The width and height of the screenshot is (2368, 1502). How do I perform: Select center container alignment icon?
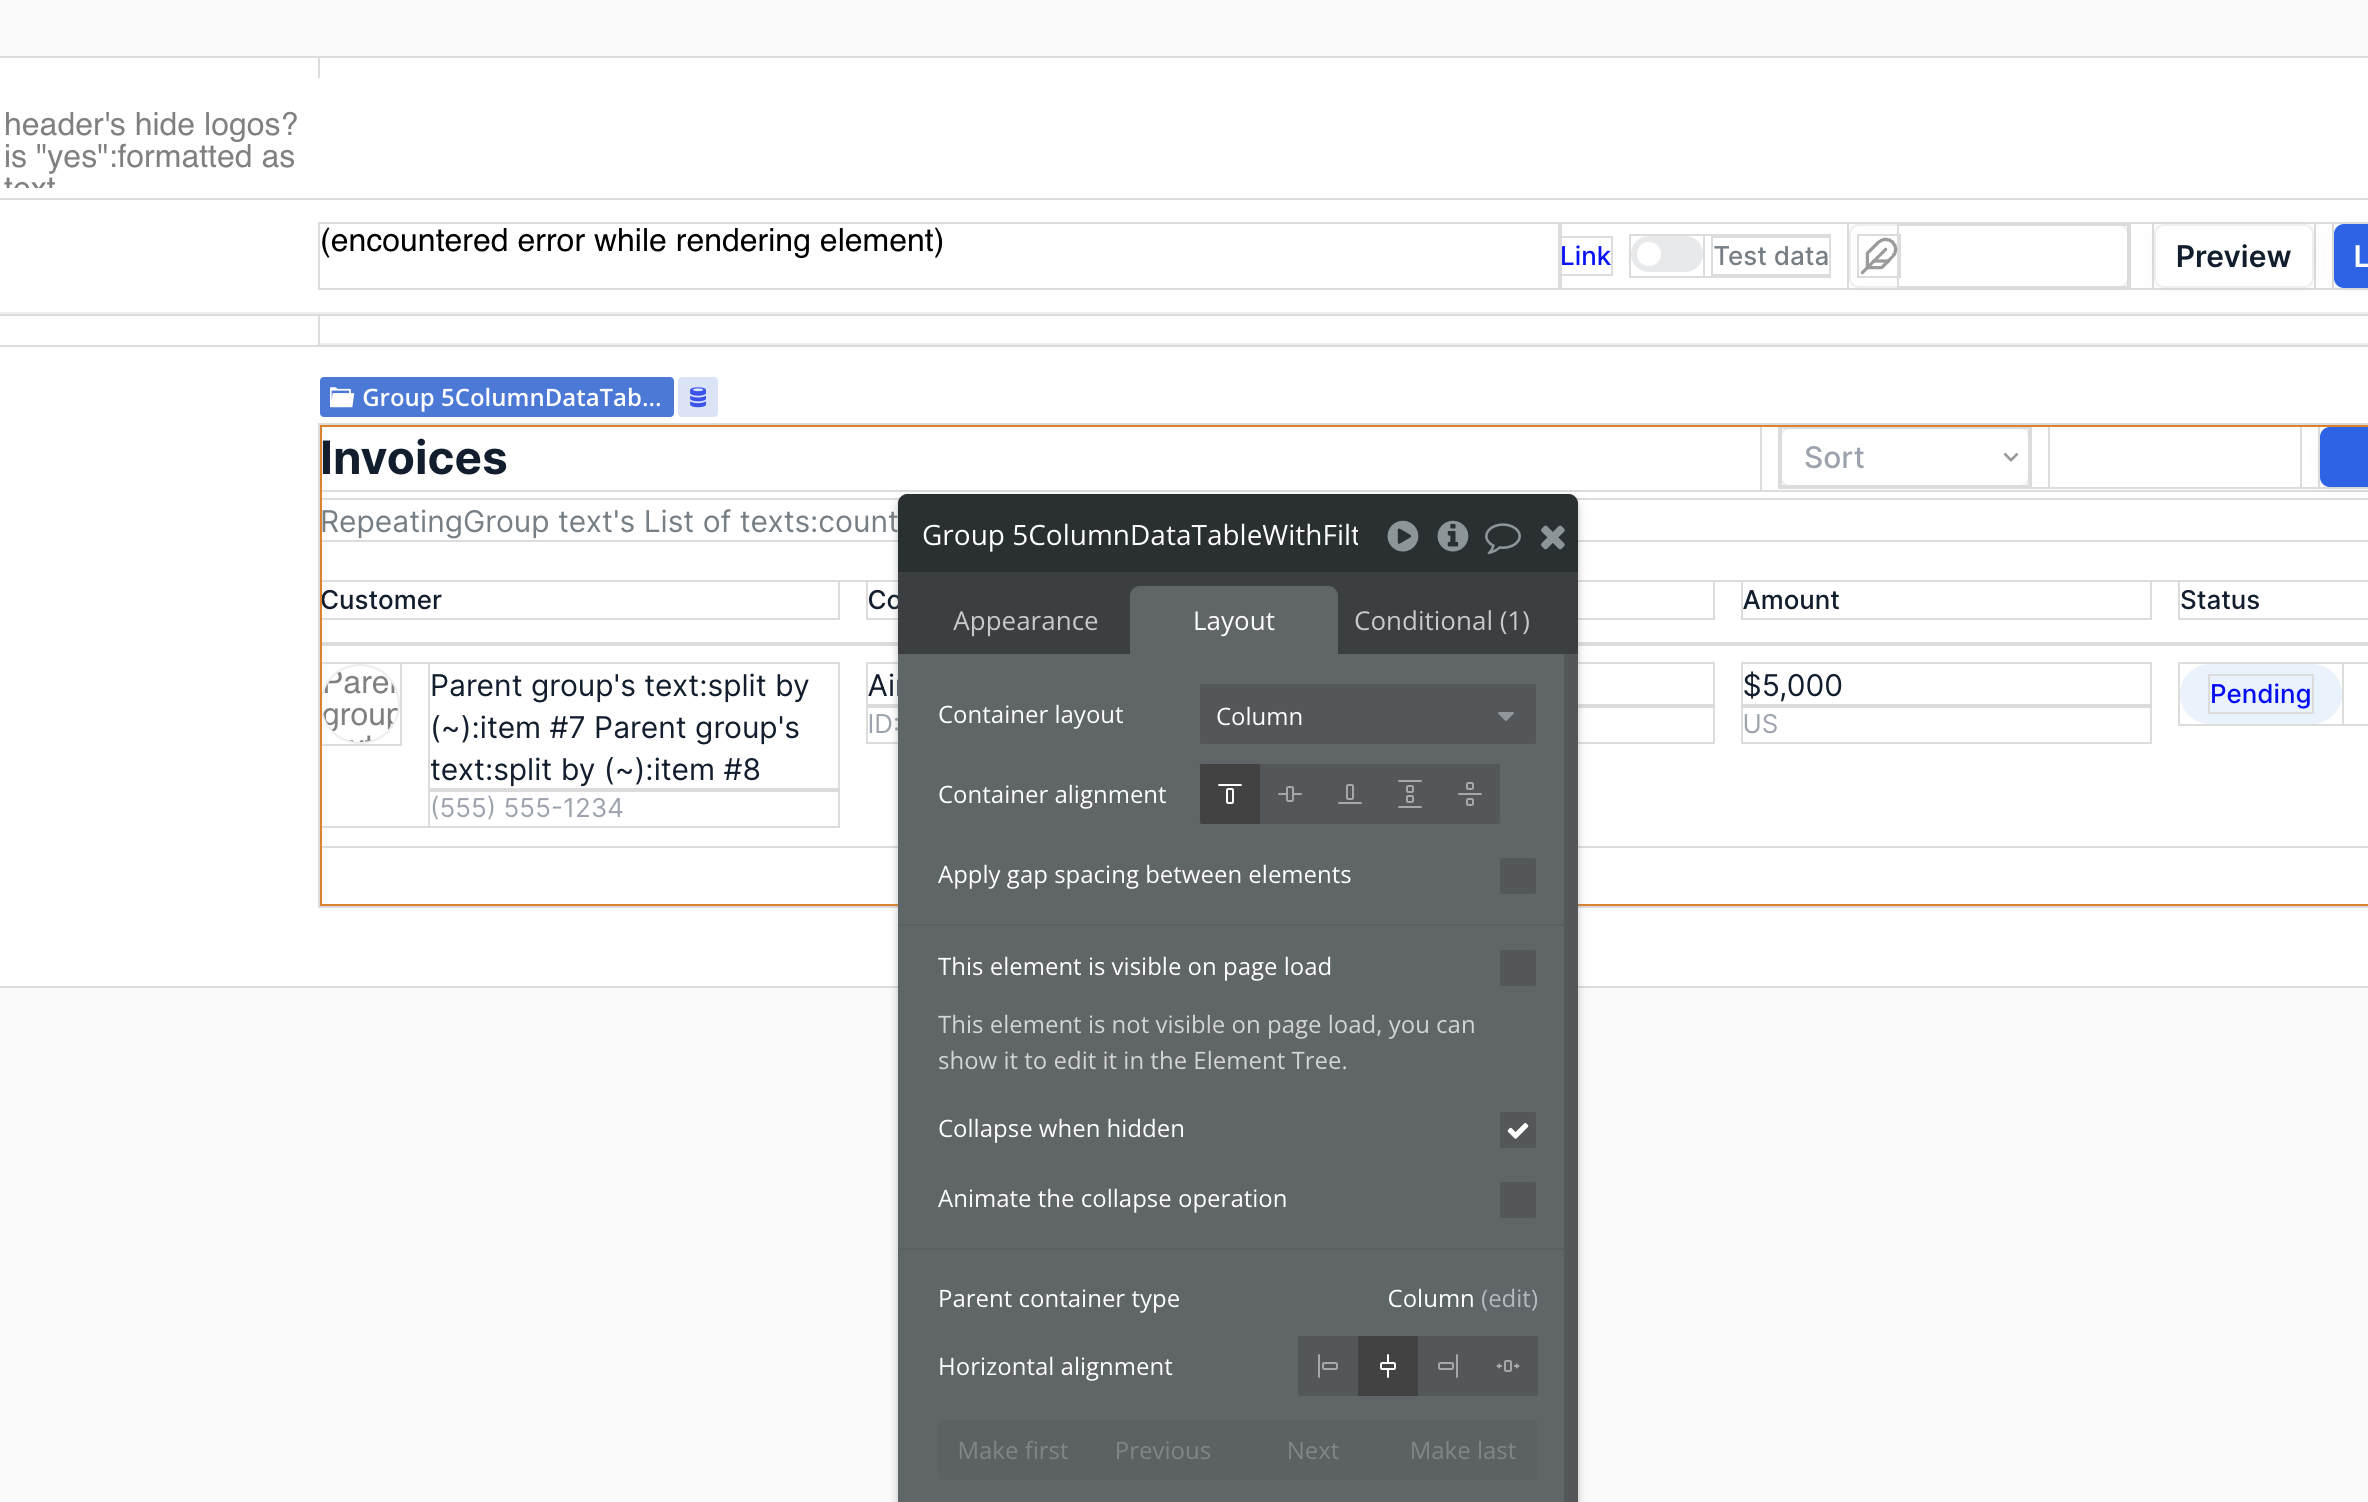point(1290,794)
